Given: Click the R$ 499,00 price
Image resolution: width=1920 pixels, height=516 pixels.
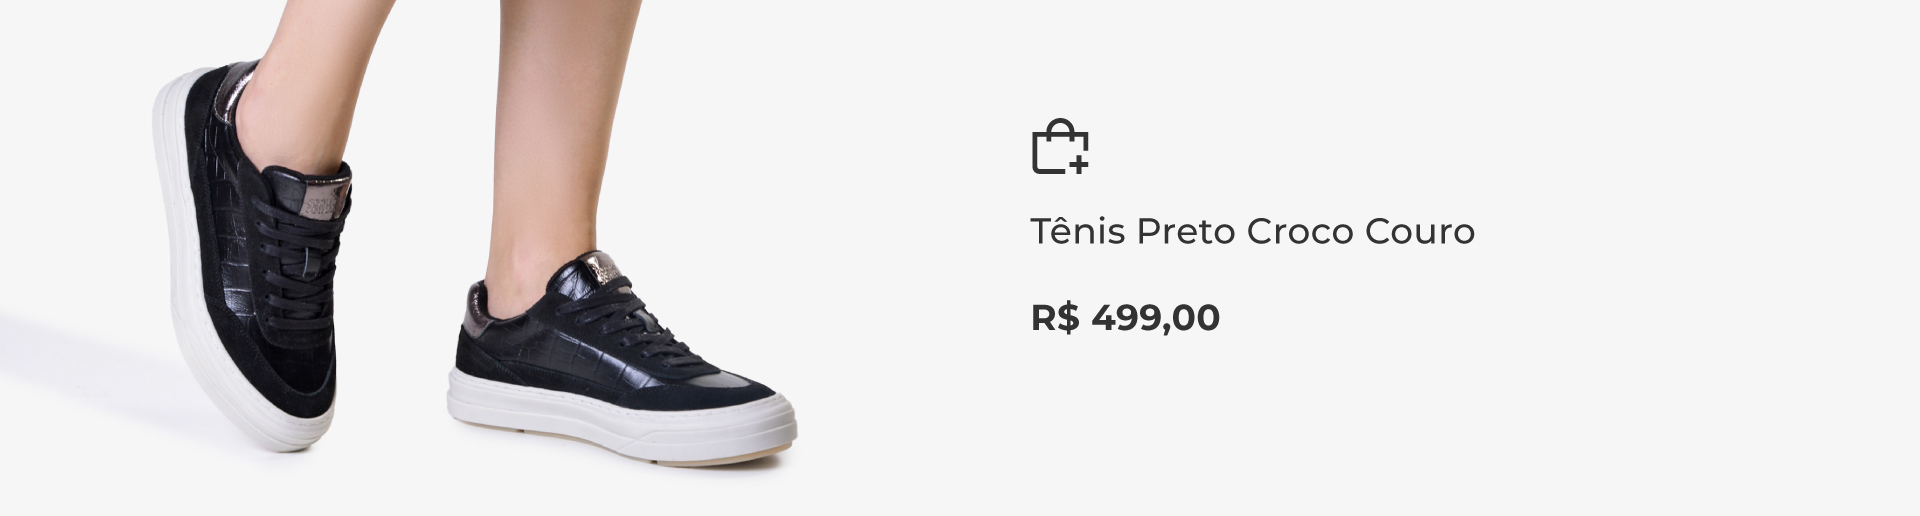Looking at the screenshot, I should point(1125,318).
